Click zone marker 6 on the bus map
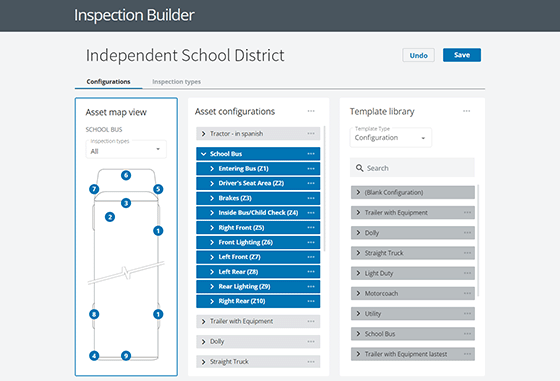The height and width of the screenshot is (381, 560). coord(126,175)
